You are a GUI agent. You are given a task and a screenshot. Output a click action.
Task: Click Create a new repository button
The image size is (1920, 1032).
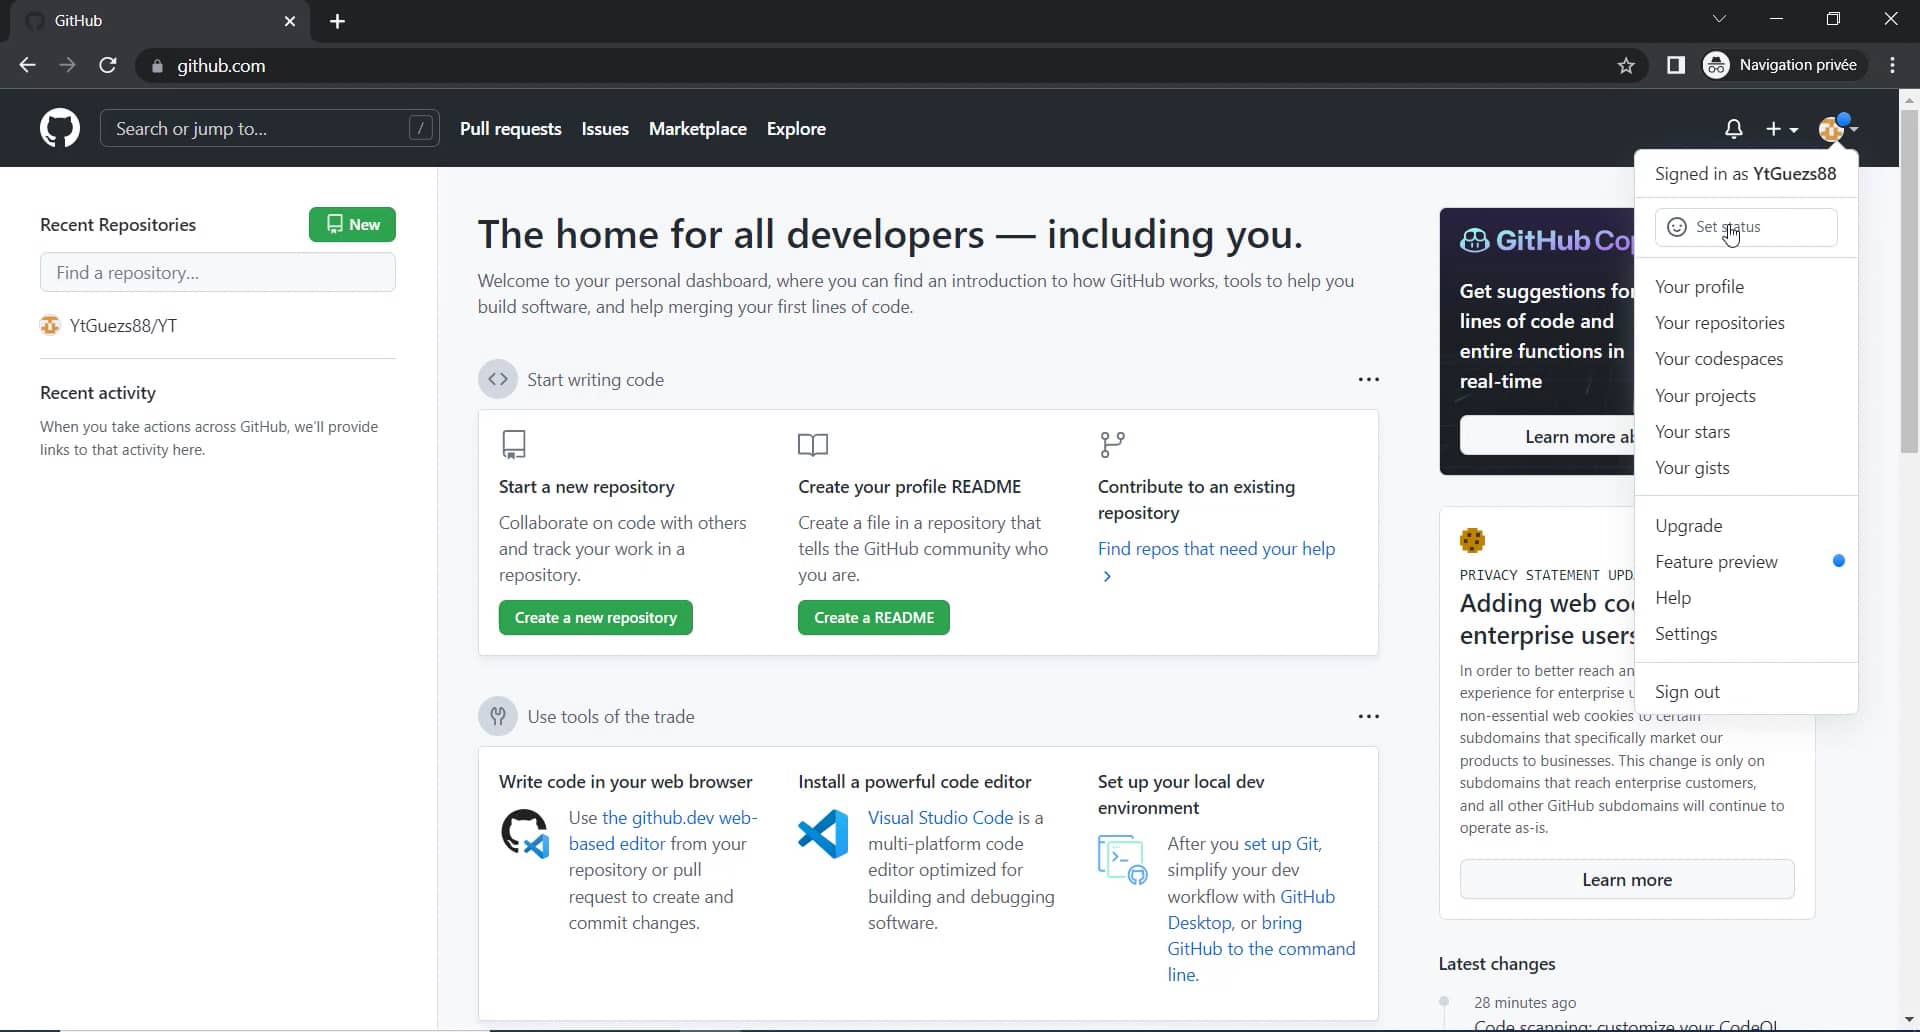point(596,618)
